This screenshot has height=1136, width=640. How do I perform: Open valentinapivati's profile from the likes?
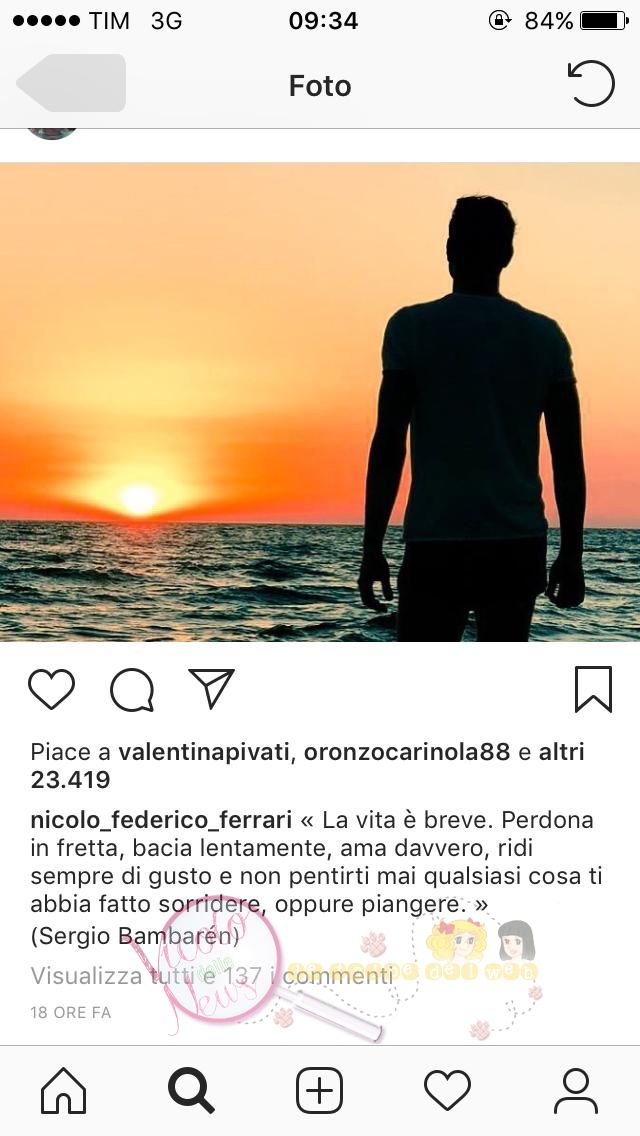(x=204, y=752)
